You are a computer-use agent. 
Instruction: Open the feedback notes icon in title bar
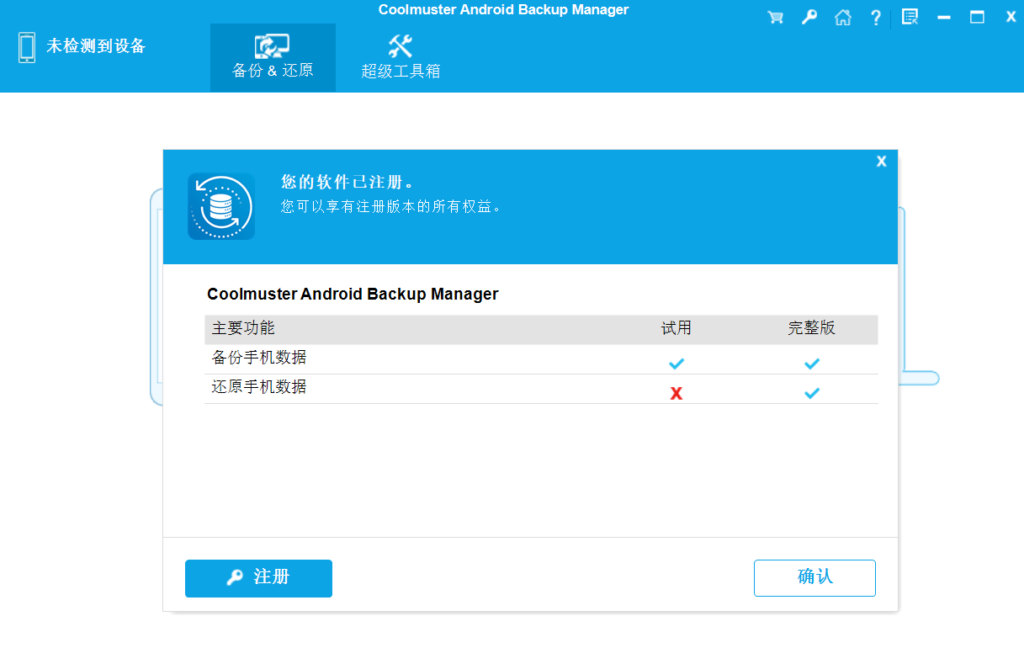click(x=910, y=18)
